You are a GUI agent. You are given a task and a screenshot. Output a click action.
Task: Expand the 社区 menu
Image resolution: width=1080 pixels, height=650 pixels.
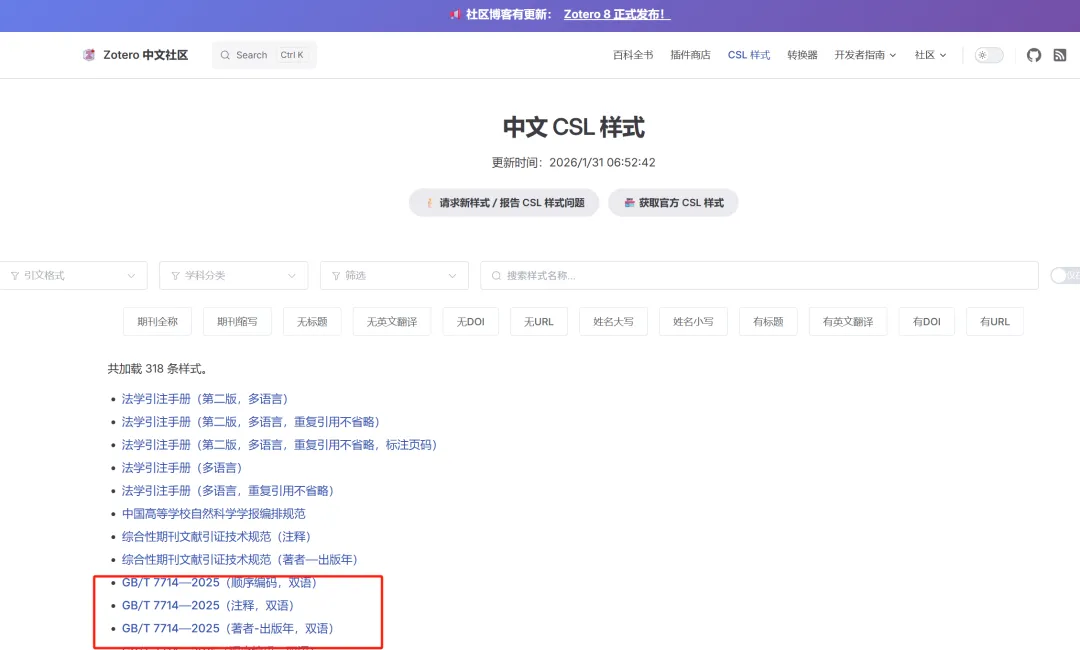[931, 55]
